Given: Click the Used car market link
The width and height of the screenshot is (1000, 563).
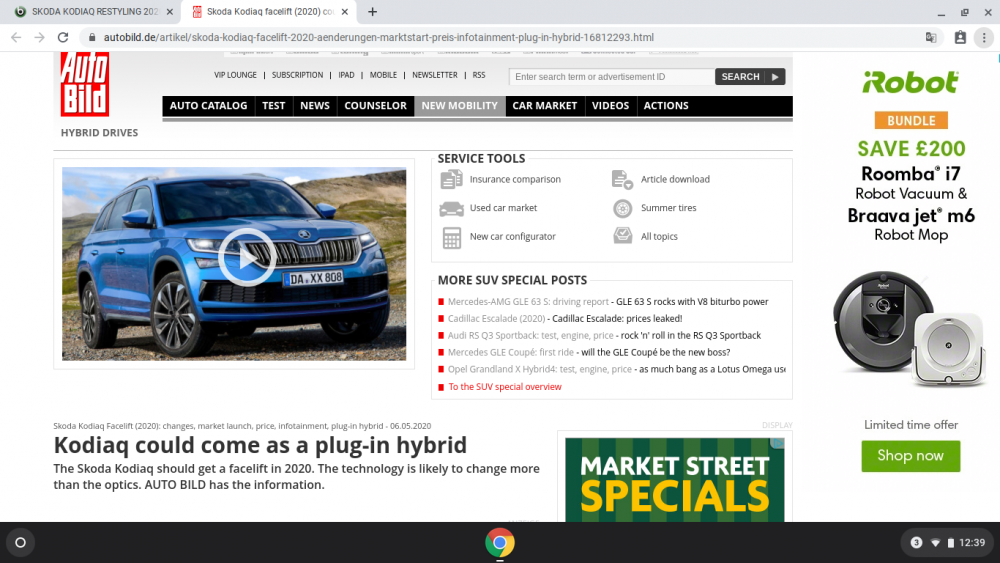Looking at the screenshot, I should 503,208.
